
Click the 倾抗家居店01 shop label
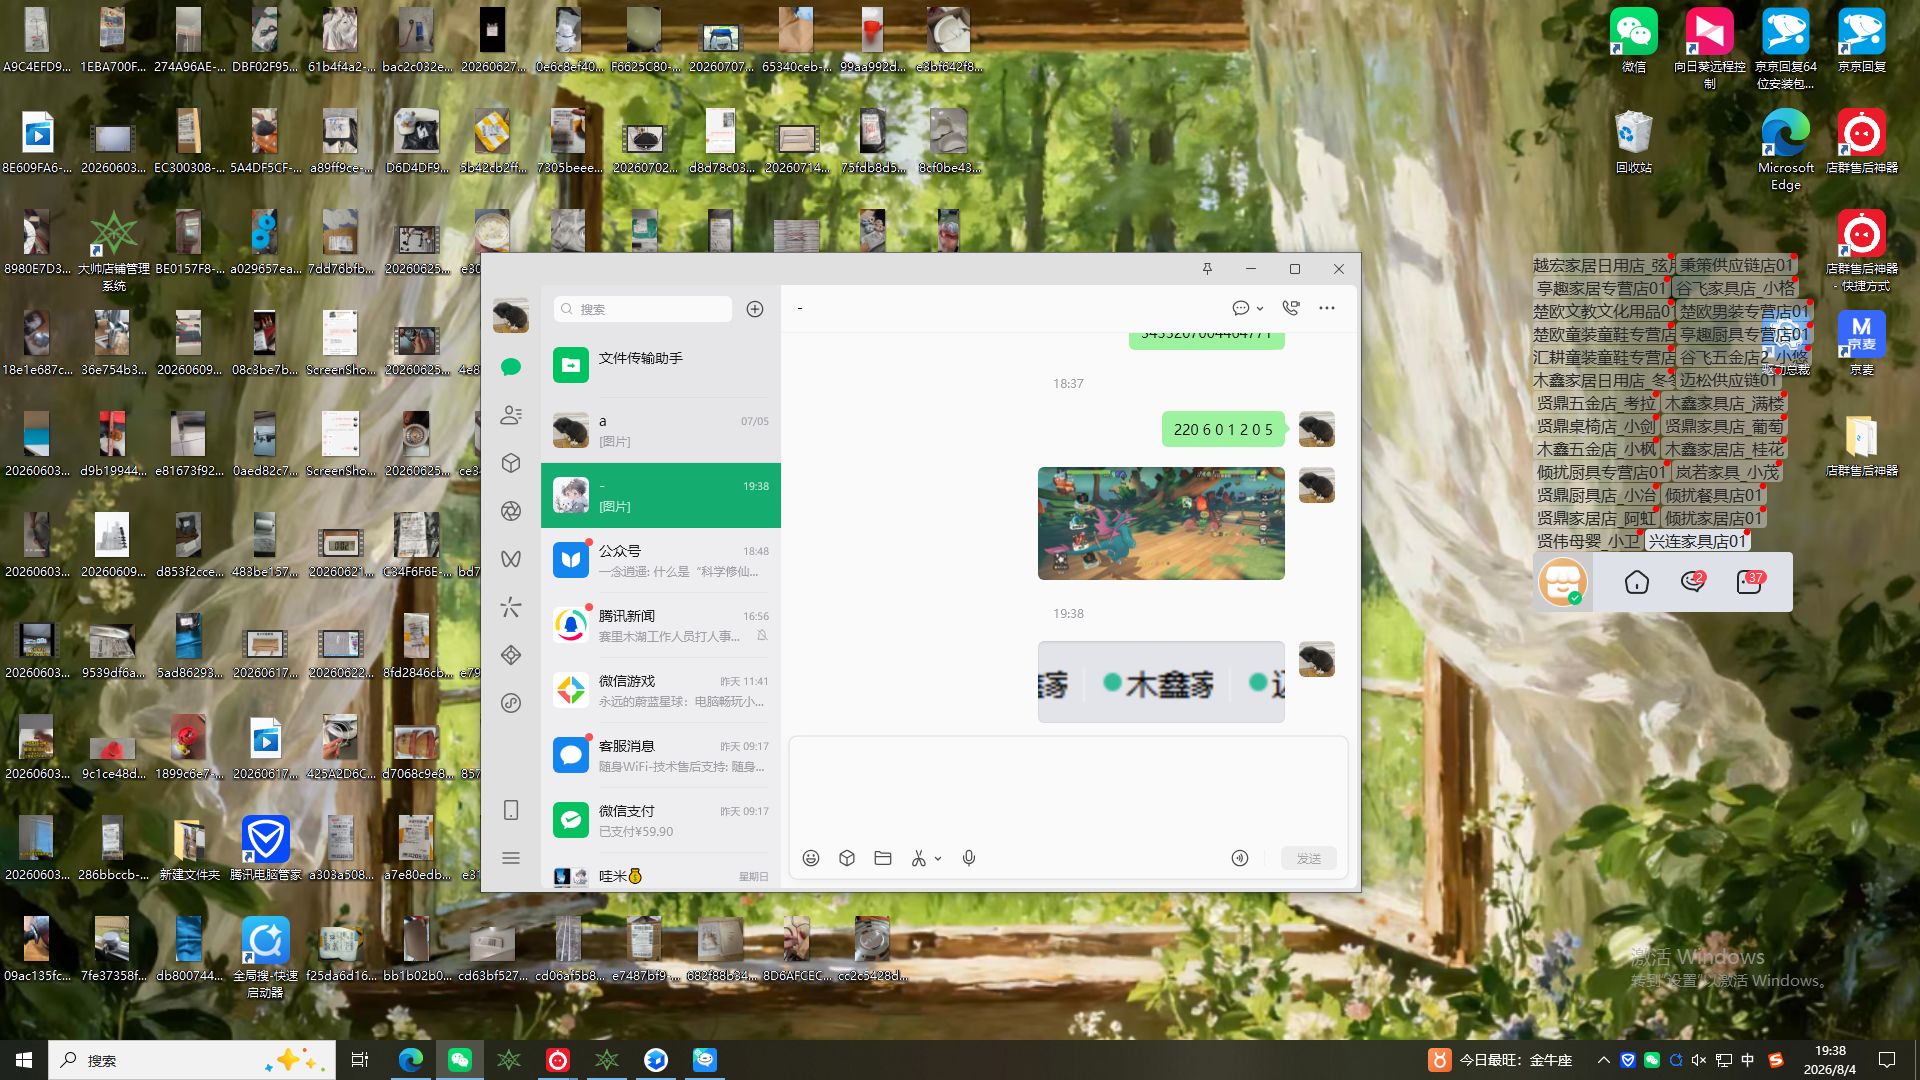pos(1713,518)
